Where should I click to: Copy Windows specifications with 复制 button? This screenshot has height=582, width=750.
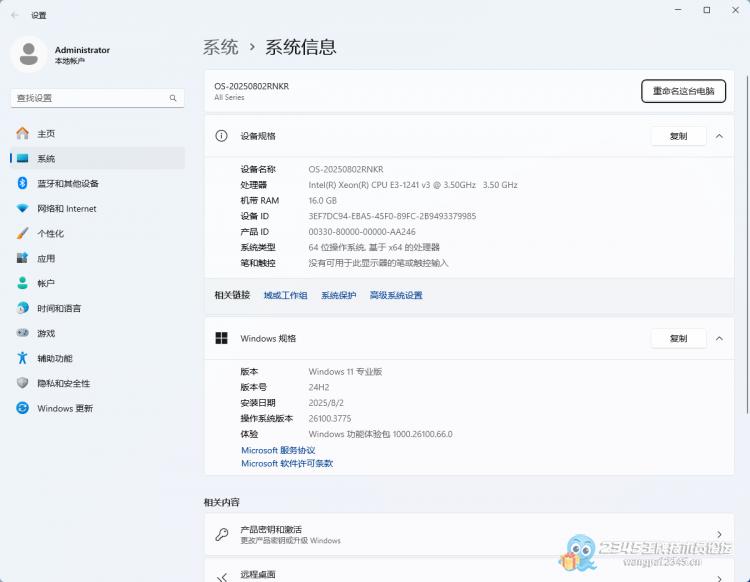pos(678,339)
